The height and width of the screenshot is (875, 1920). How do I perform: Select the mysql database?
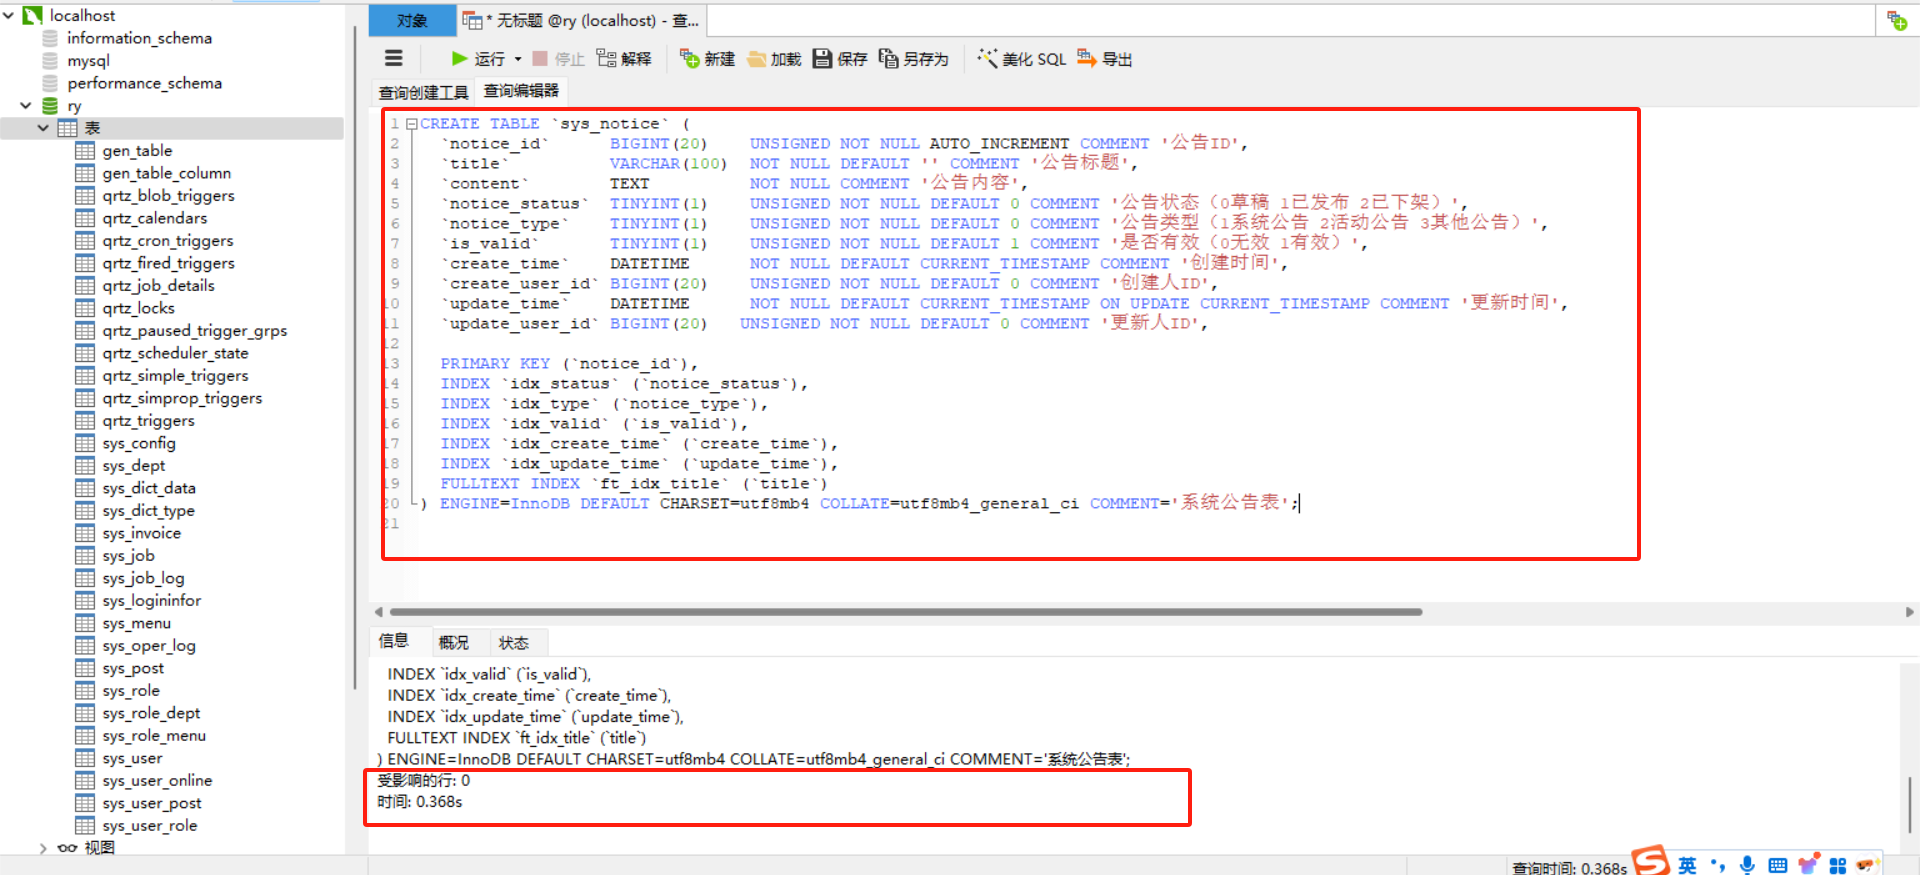point(88,61)
